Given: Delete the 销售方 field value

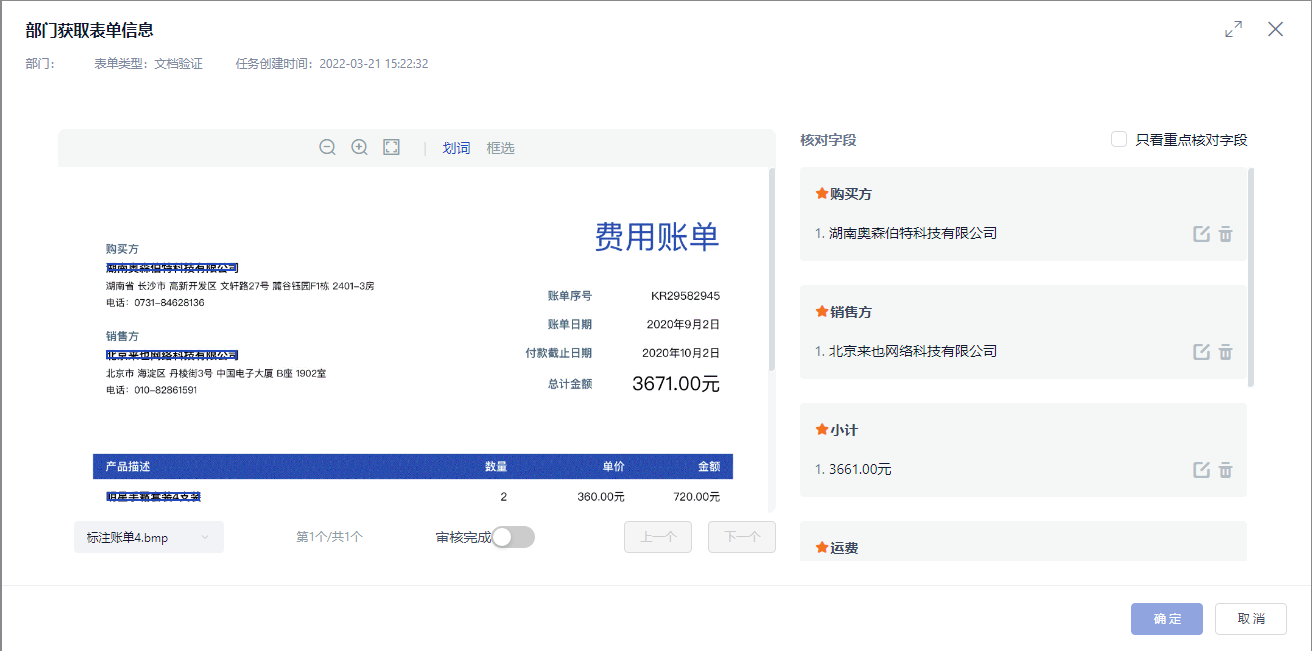Looking at the screenshot, I should click(x=1226, y=352).
